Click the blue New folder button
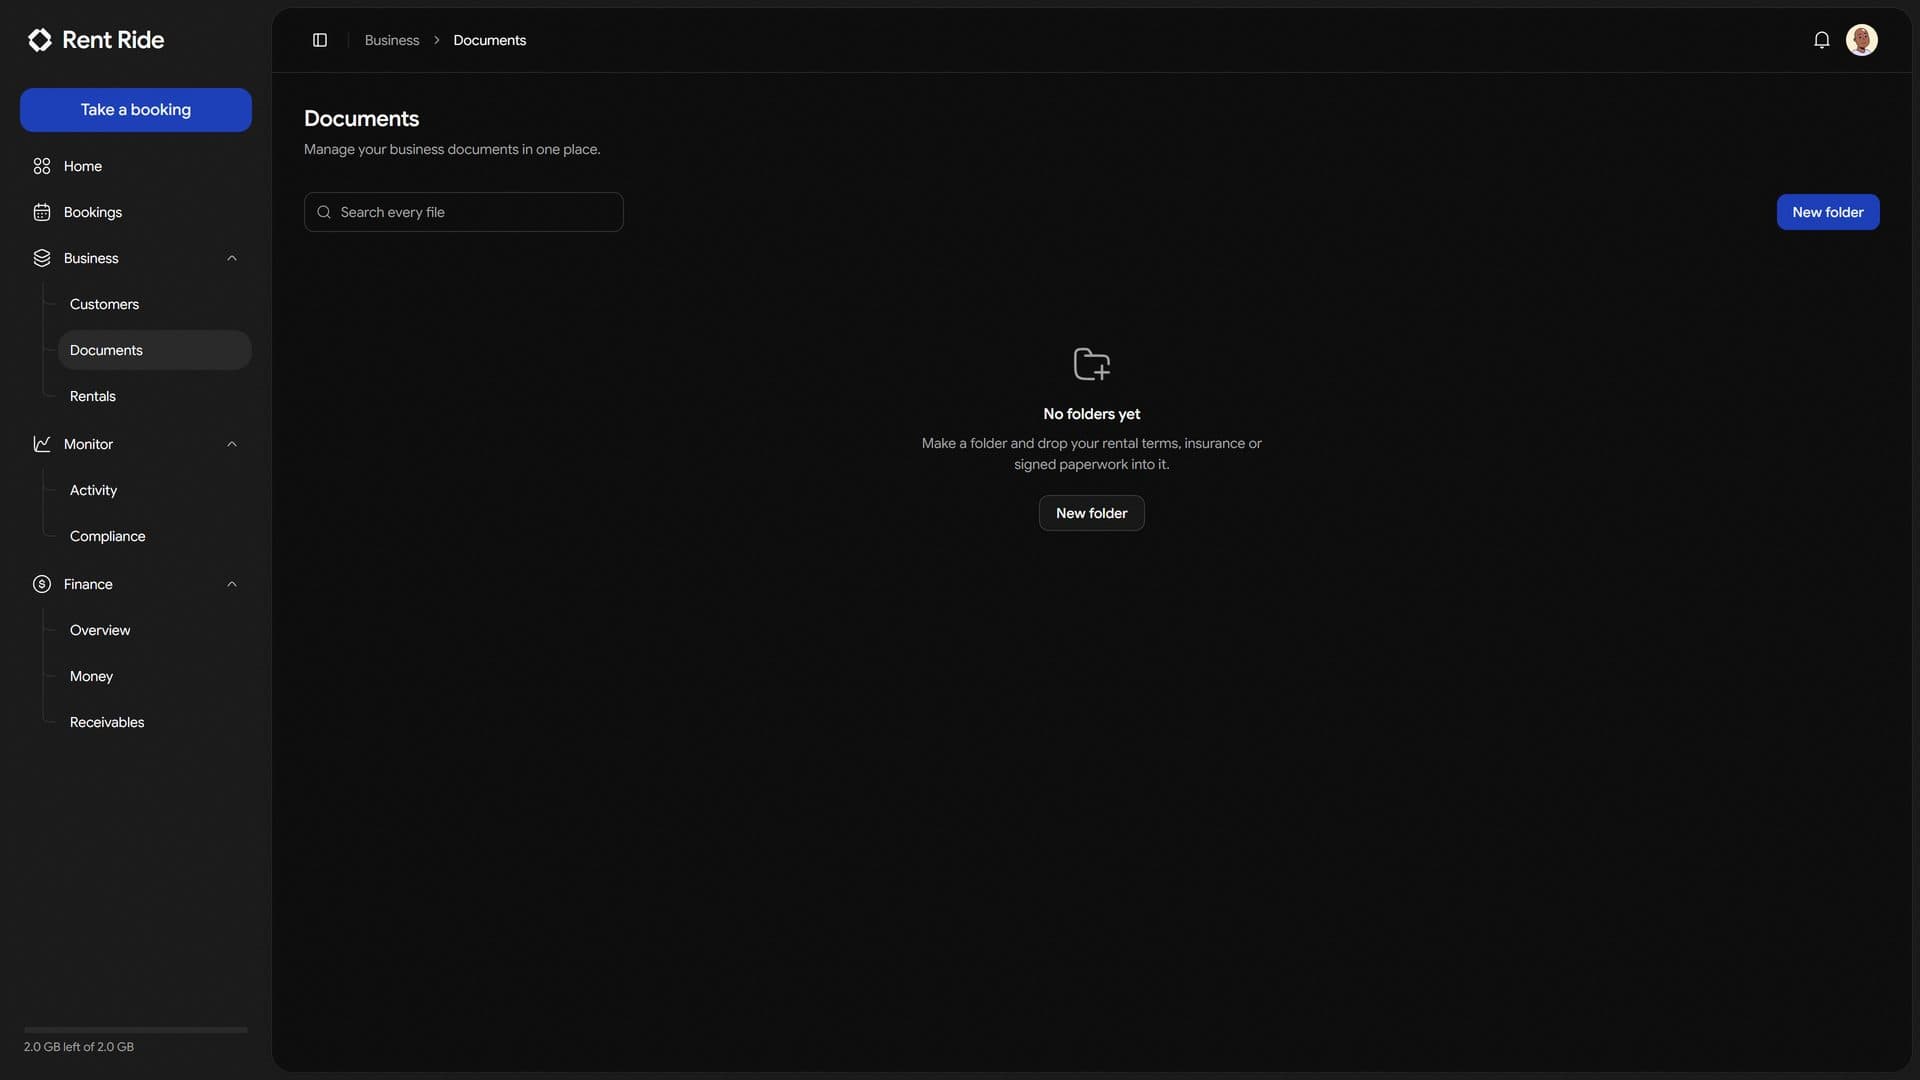This screenshot has height=1080, width=1920. pyautogui.click(x=1828, y=212)
